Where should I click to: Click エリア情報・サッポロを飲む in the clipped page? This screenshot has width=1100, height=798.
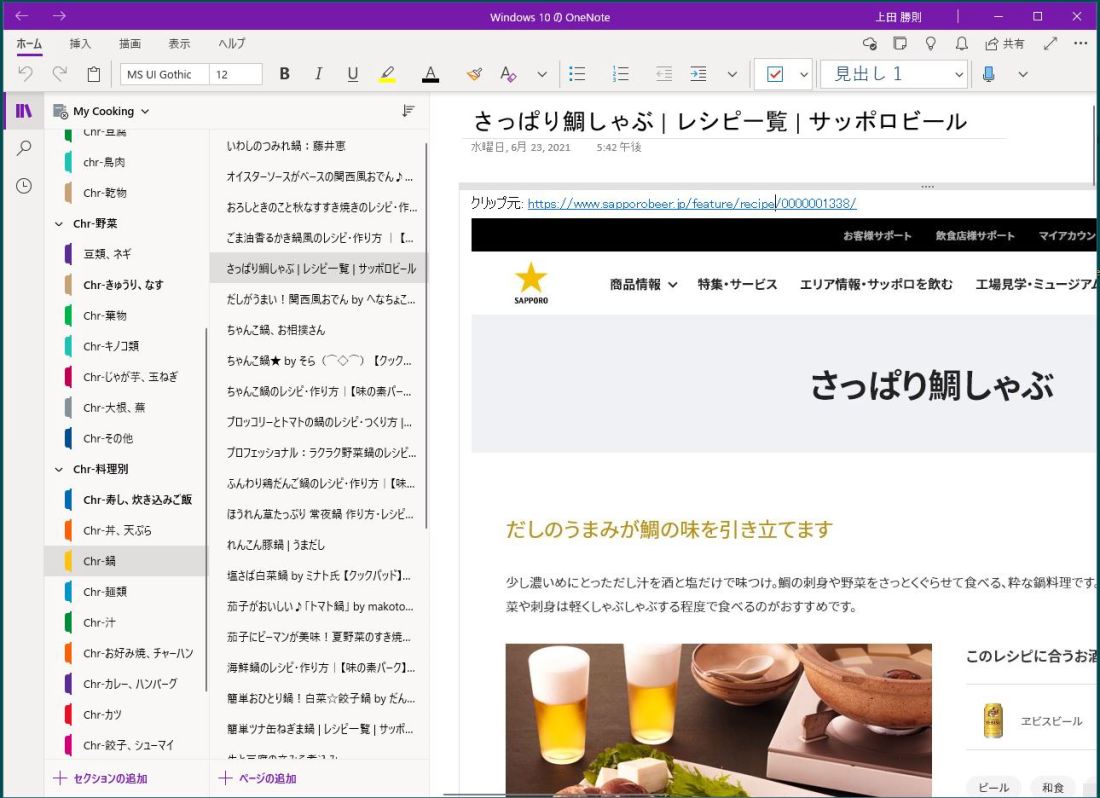(x=876, y=285)
